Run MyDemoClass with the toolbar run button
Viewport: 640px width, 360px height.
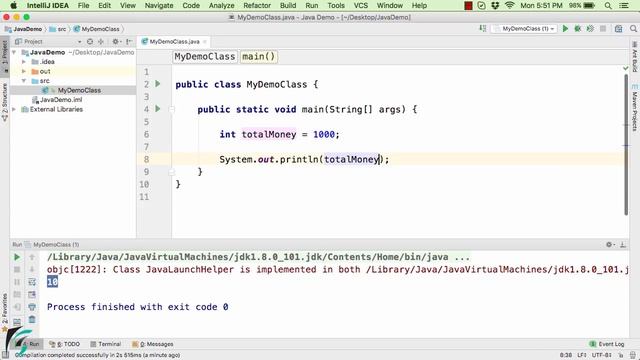pyautogui.click(x=565, y=29)
